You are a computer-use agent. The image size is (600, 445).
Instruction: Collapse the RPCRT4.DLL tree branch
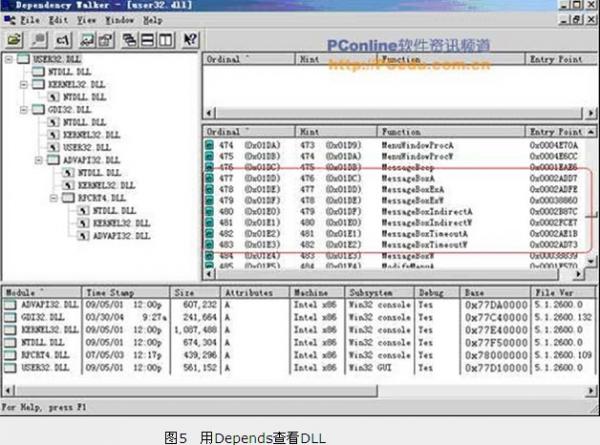(x=54, y=198)
